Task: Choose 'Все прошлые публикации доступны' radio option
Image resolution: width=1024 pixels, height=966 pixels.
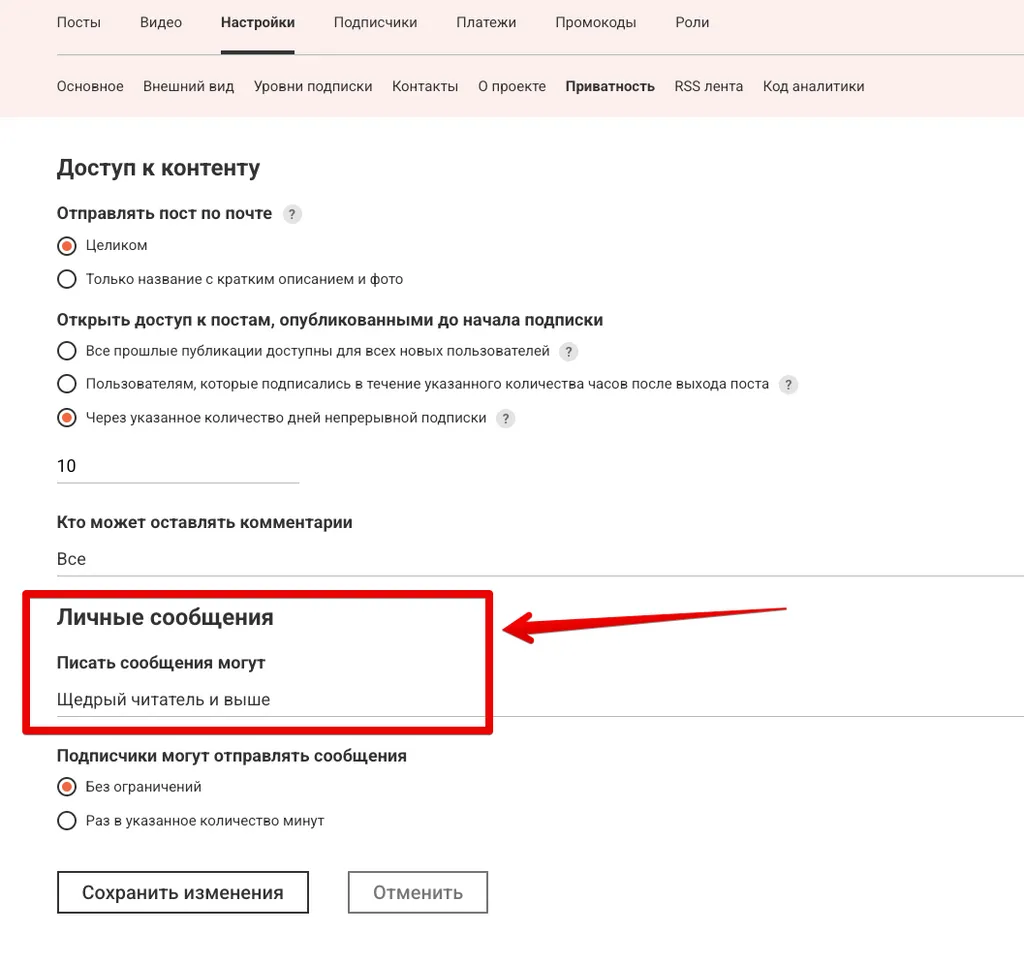Action: [67, 351]
